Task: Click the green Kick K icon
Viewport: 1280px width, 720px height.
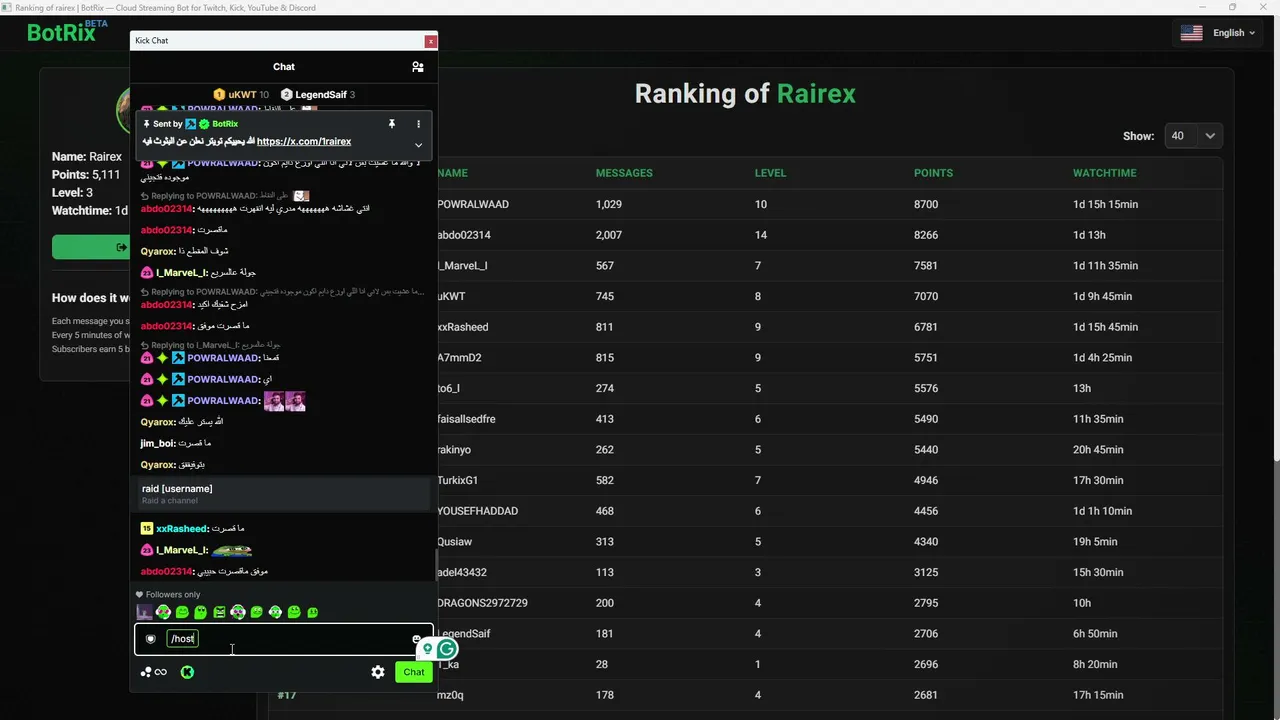Action: tap(187, 672)
